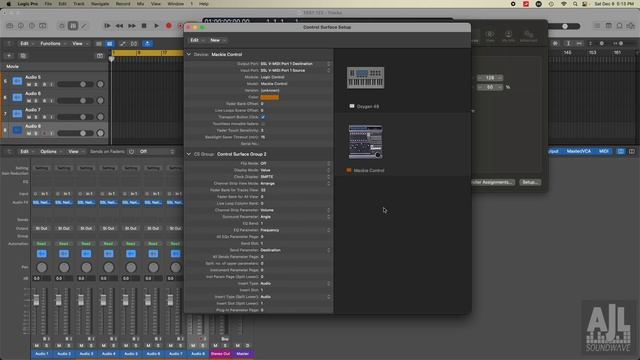Click the flex button in tracks toolbar
This screenshot has width=640, height=360.
[x=134, y=44]
